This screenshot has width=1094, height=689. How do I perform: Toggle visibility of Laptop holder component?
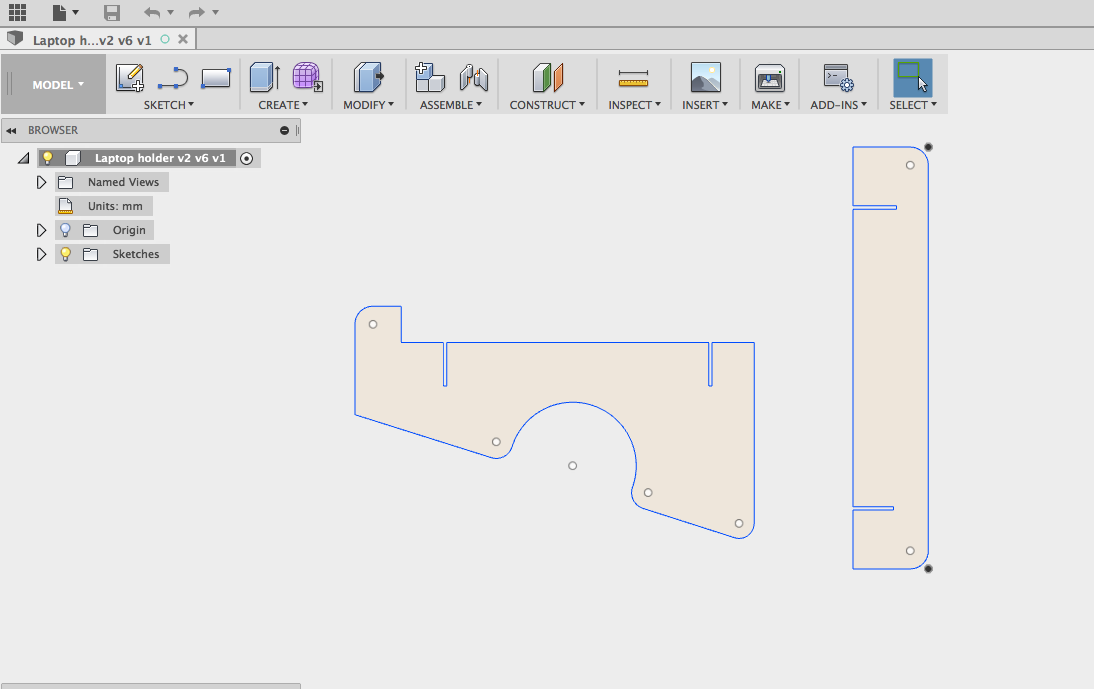47,158
